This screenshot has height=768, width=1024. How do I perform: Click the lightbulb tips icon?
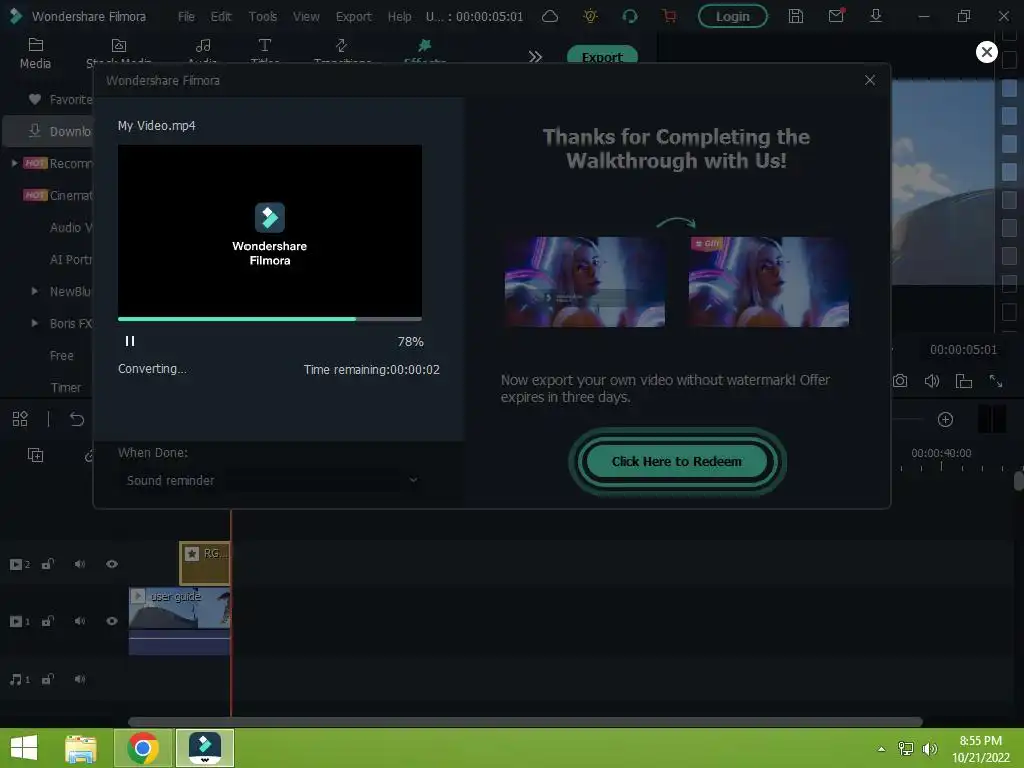590,16
